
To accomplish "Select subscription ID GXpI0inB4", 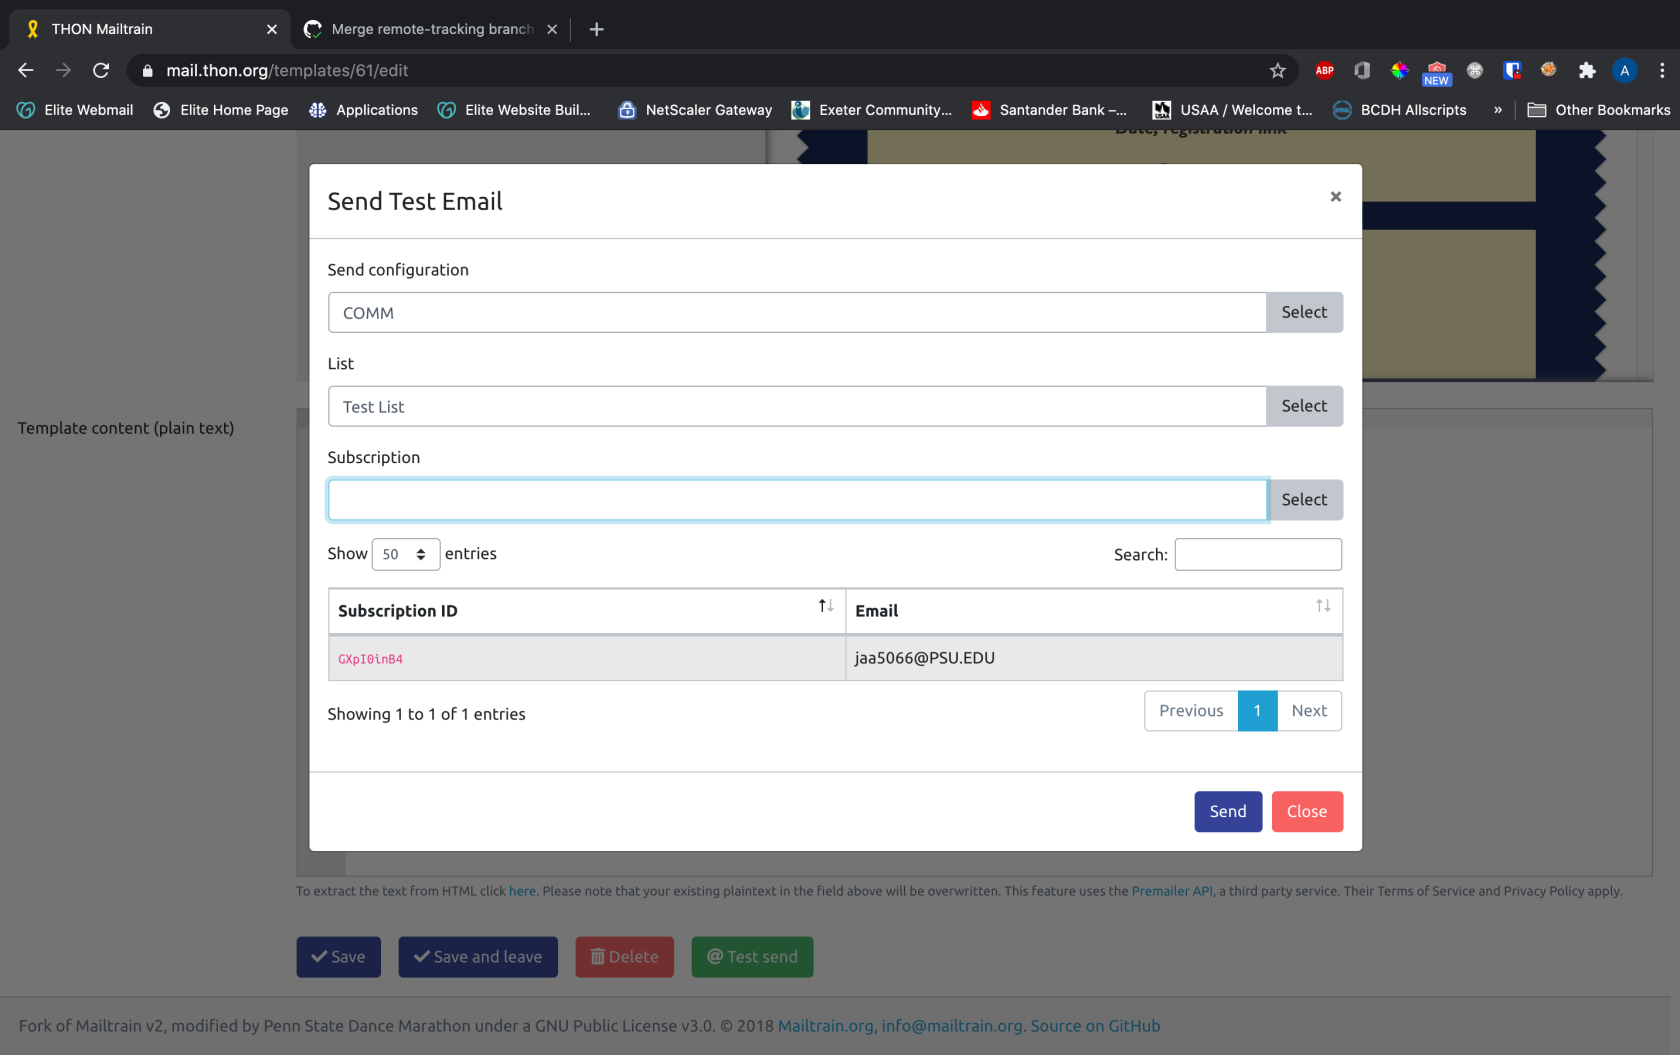I will pos(370,659).
